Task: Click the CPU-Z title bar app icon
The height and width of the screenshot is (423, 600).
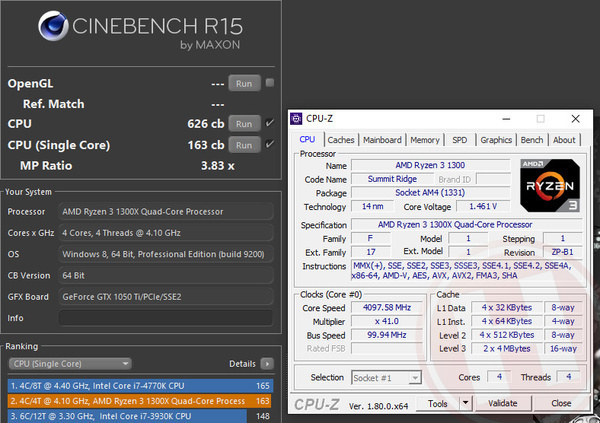Action: [x=296, y=119]
